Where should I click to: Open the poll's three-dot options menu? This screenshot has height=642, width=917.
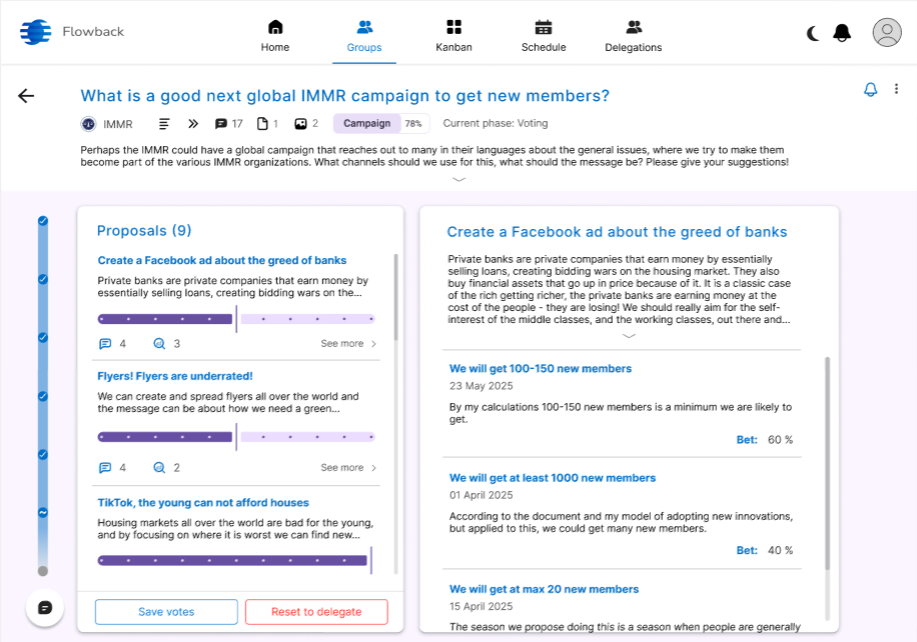coord(896,90)
